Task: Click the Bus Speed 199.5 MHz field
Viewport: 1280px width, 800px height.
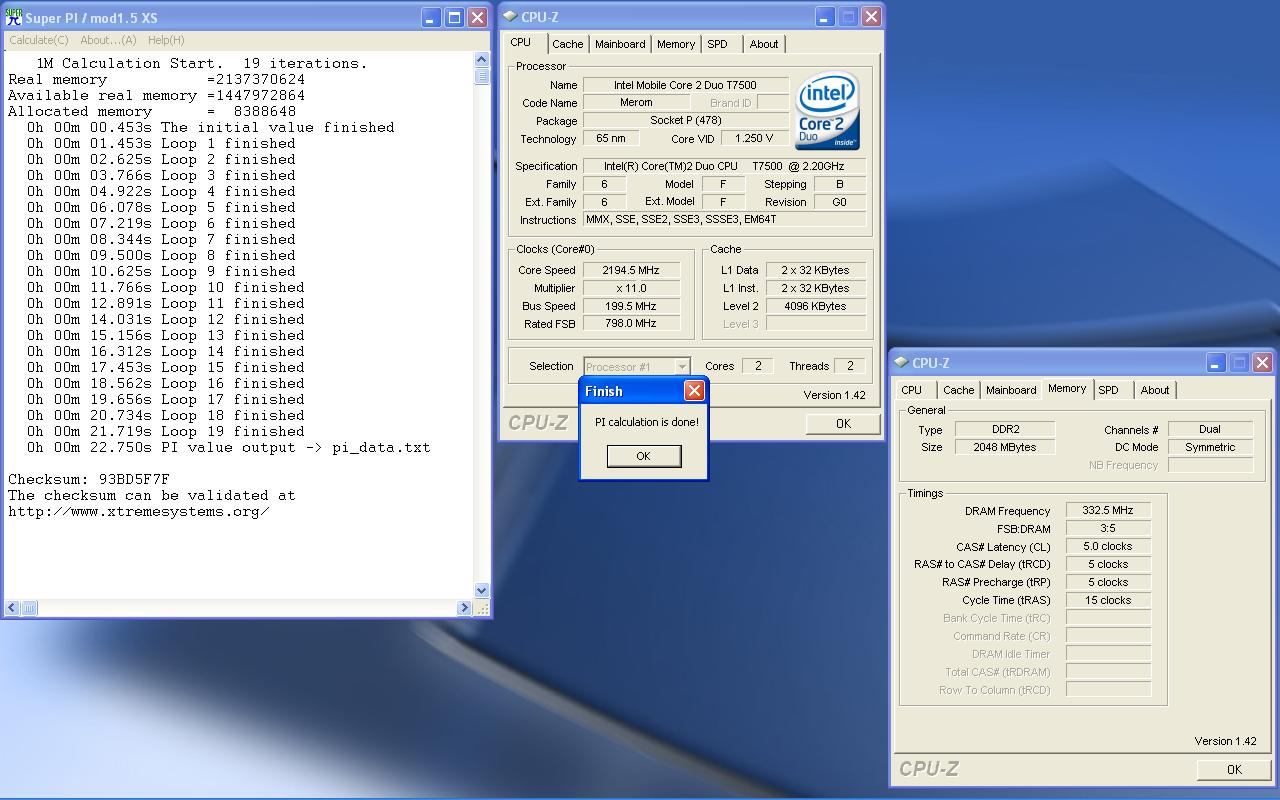Action: tap(631, 306)
